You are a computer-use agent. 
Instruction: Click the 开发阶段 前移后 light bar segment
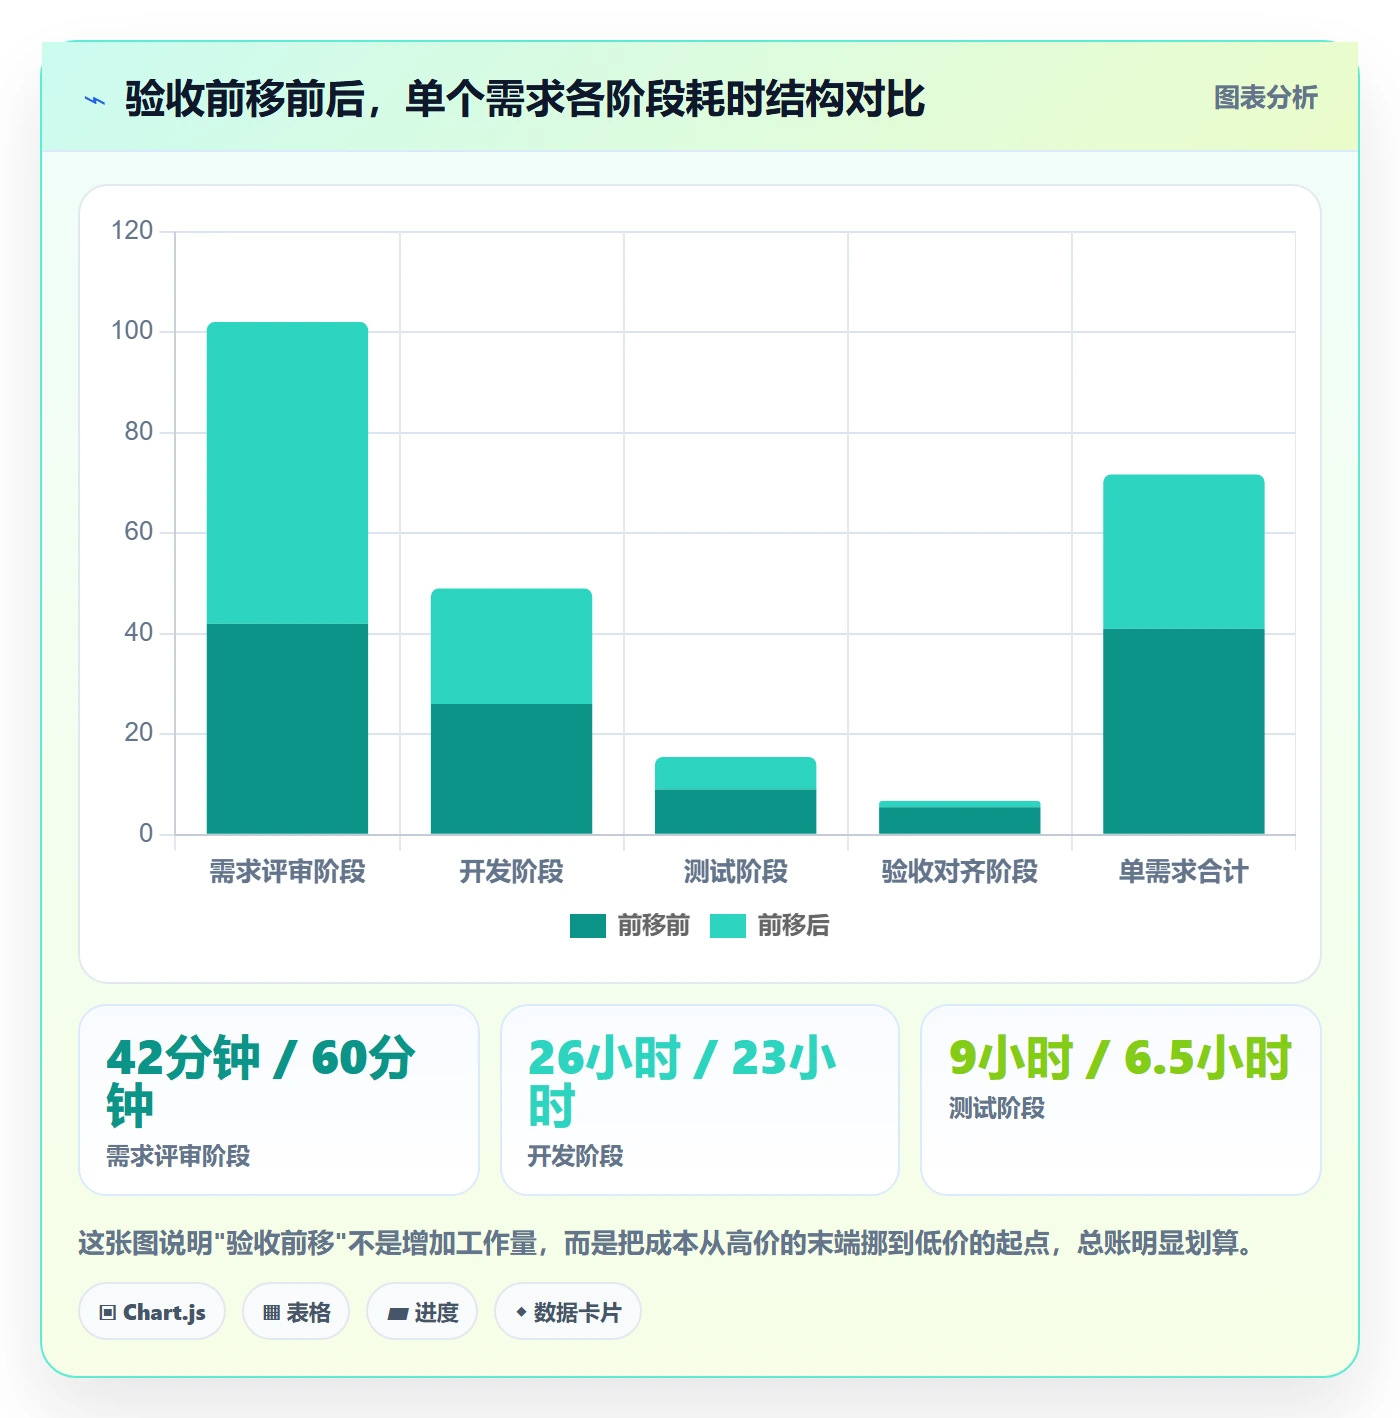click(x=511, y=646)
